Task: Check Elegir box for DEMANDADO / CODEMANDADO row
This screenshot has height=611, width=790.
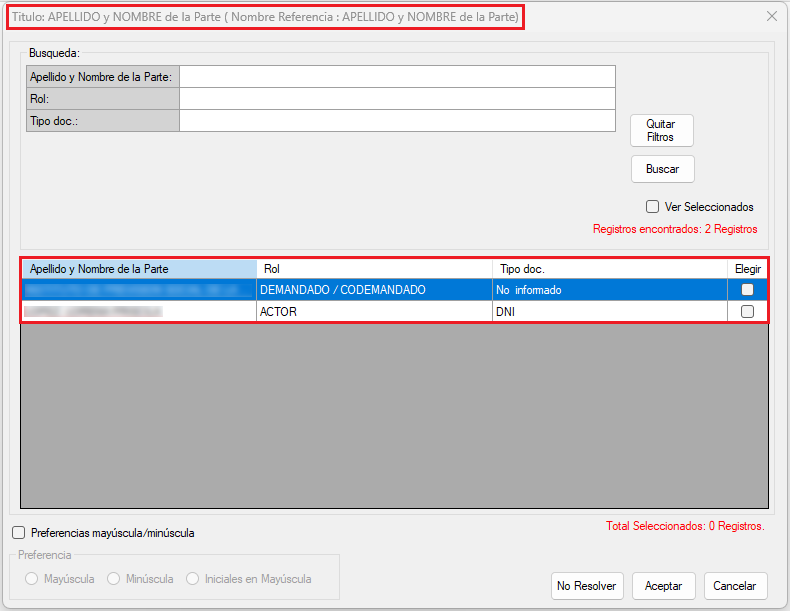Action: point(747,290)
